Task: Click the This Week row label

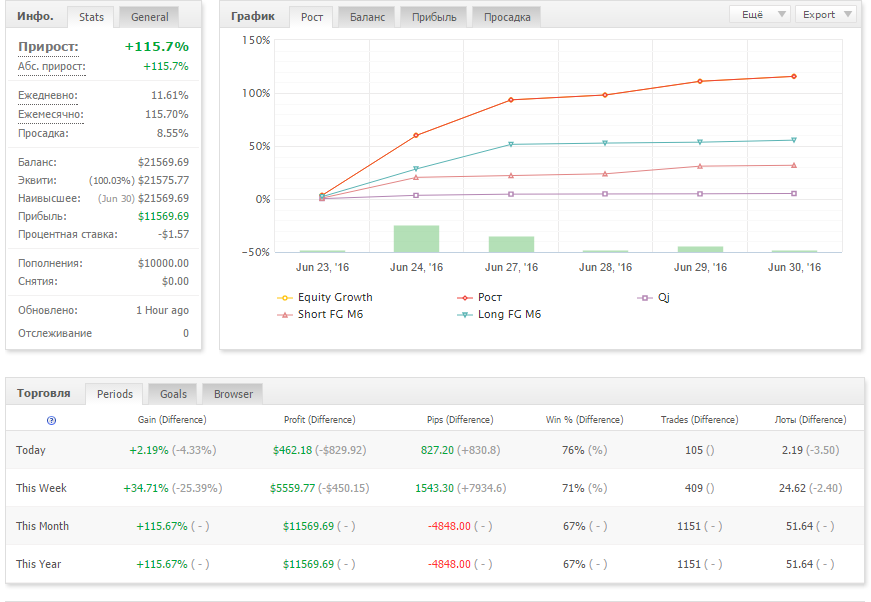Action: 41,488
